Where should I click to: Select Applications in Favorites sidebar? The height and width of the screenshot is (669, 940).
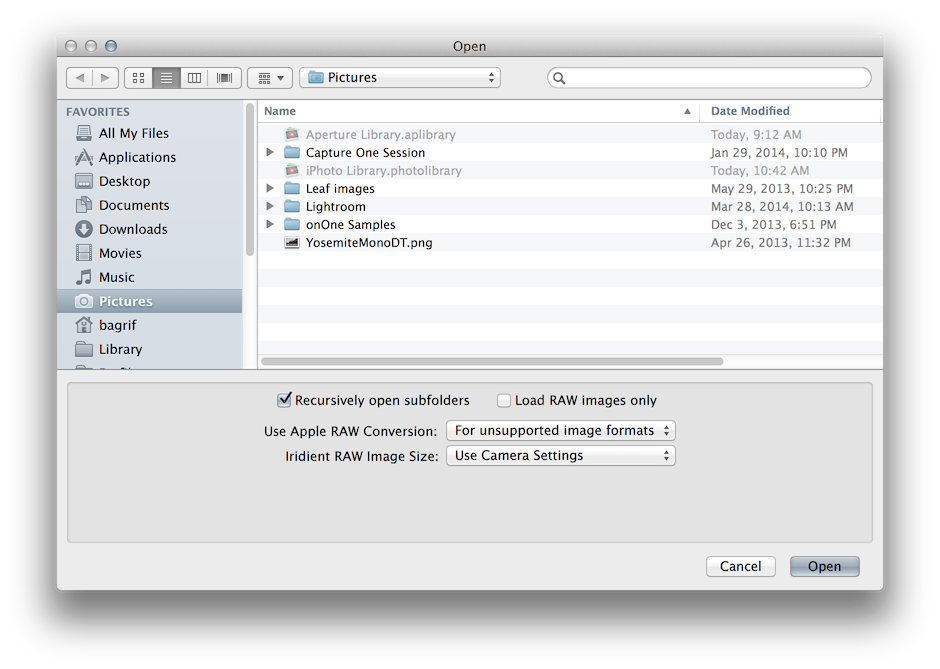[x=137, y=157]
